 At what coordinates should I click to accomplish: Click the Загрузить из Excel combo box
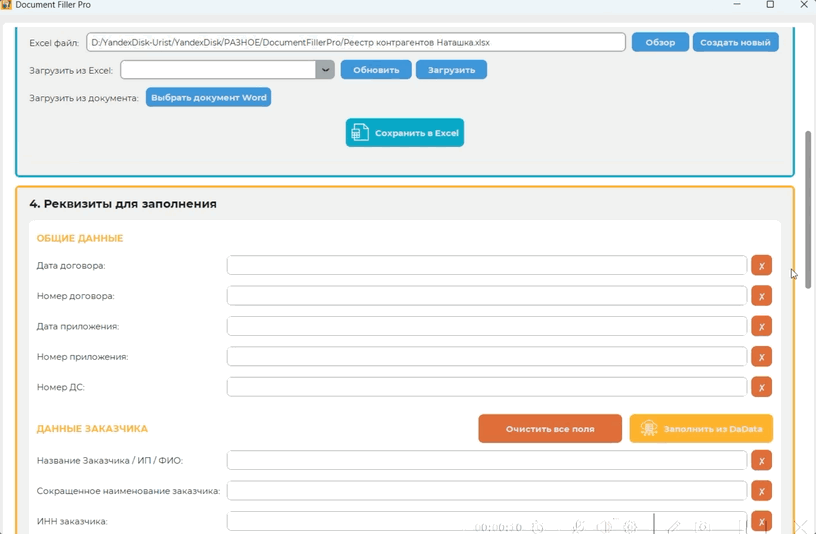coord(218,70)
